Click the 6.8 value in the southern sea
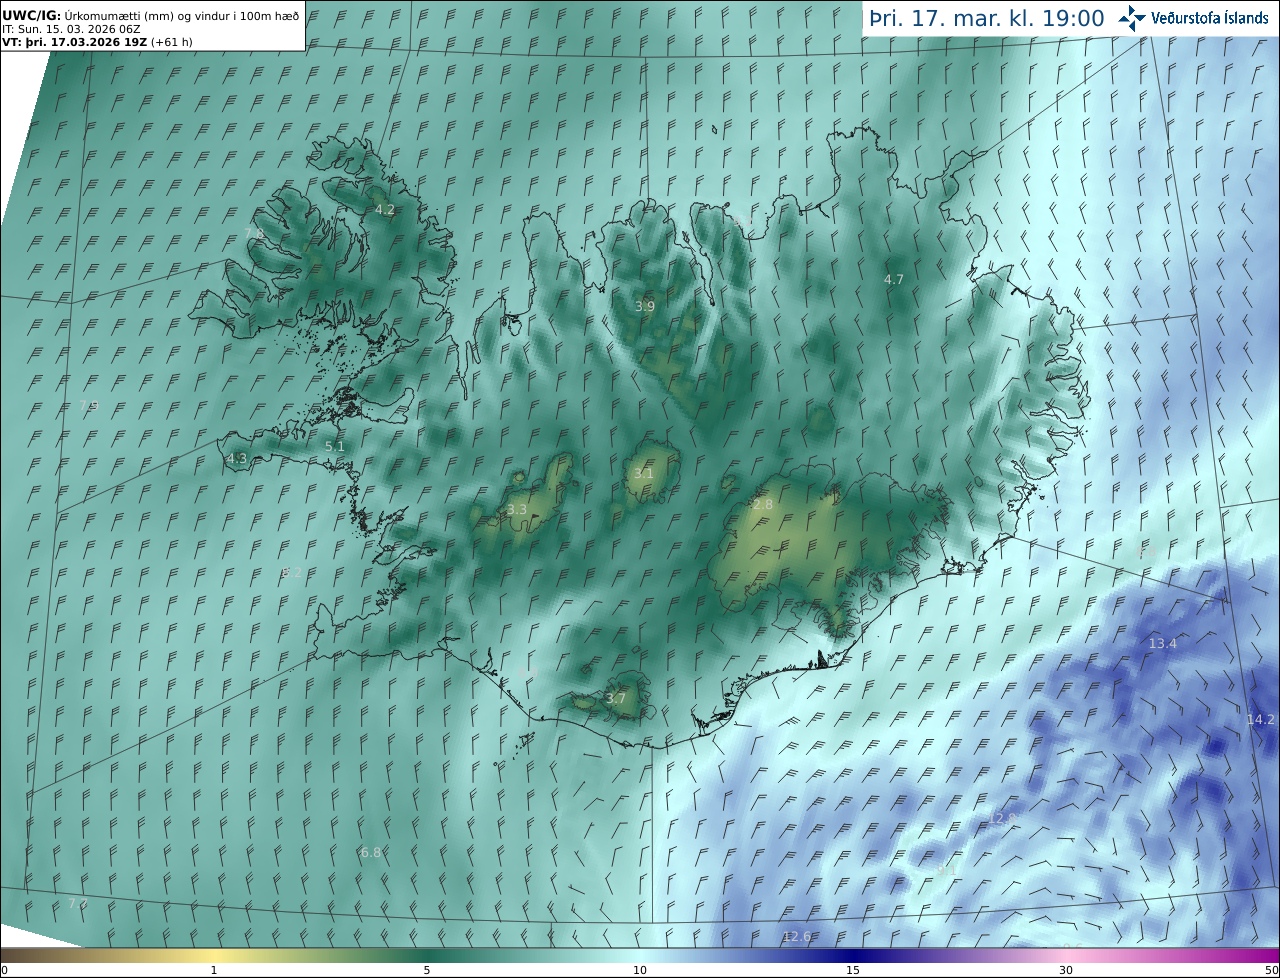 tap(371, 852)
